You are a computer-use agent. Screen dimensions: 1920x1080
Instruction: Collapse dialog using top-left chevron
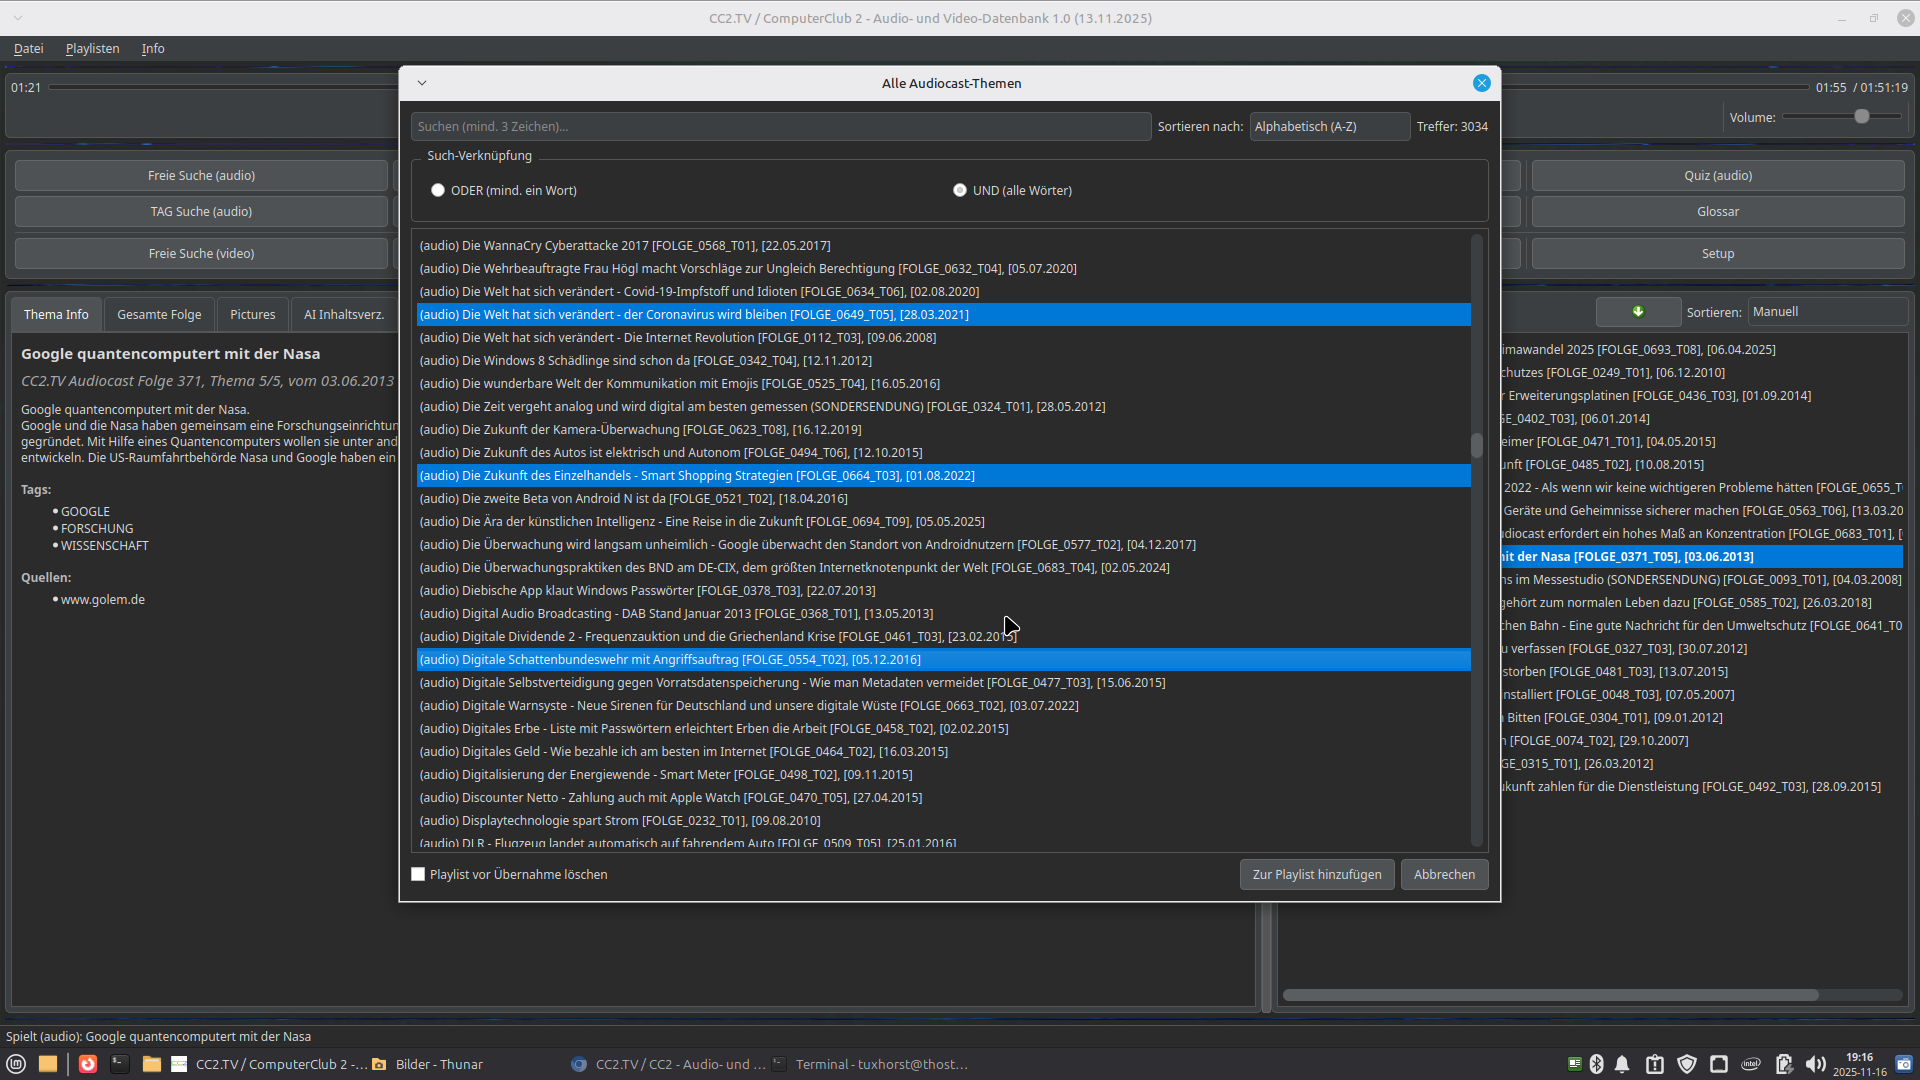[x=422, y=83]
